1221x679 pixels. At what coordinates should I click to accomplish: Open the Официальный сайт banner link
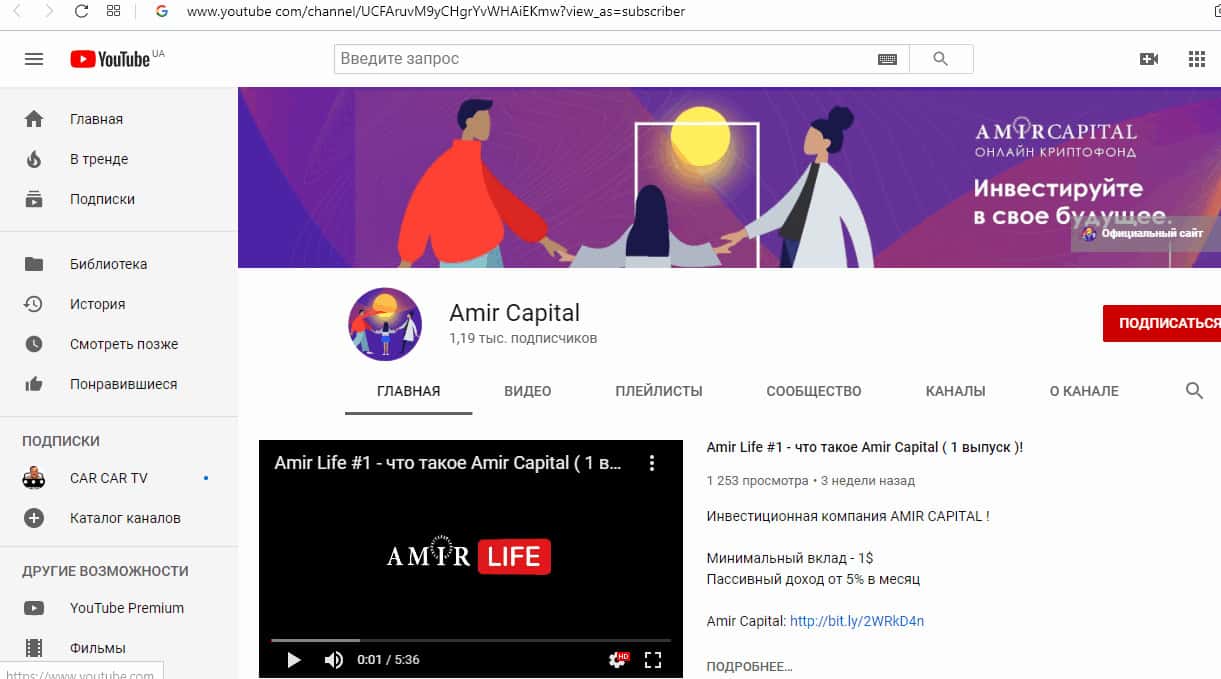[1146, 234]
